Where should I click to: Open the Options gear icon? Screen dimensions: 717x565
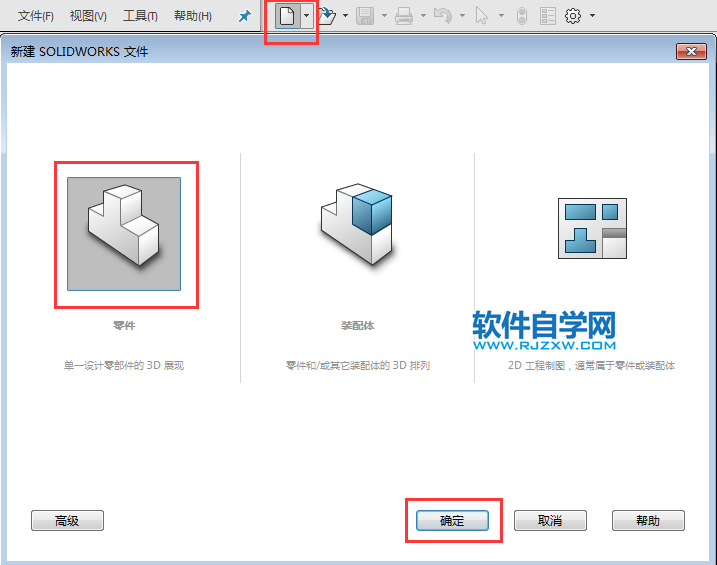tap(573, 16)
